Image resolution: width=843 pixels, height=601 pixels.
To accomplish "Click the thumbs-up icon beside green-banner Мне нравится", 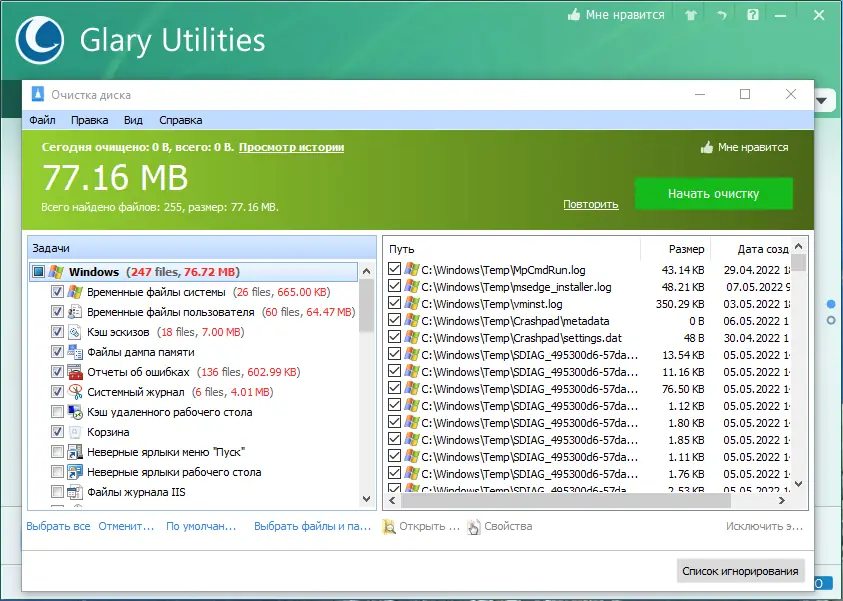I will point(706,147).
